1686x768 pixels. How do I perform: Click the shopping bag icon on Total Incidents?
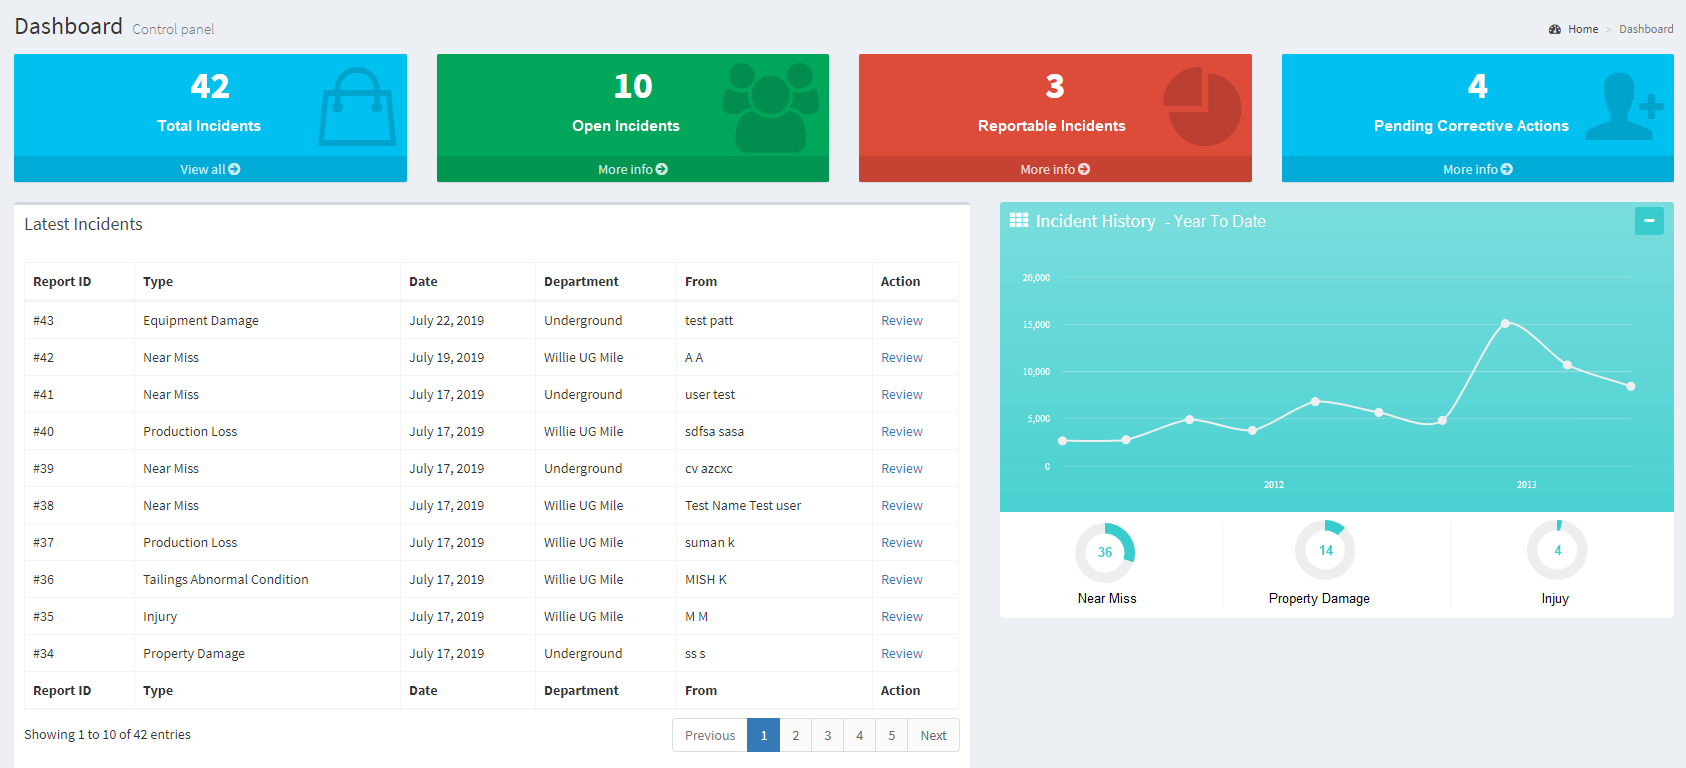(357, 107)
